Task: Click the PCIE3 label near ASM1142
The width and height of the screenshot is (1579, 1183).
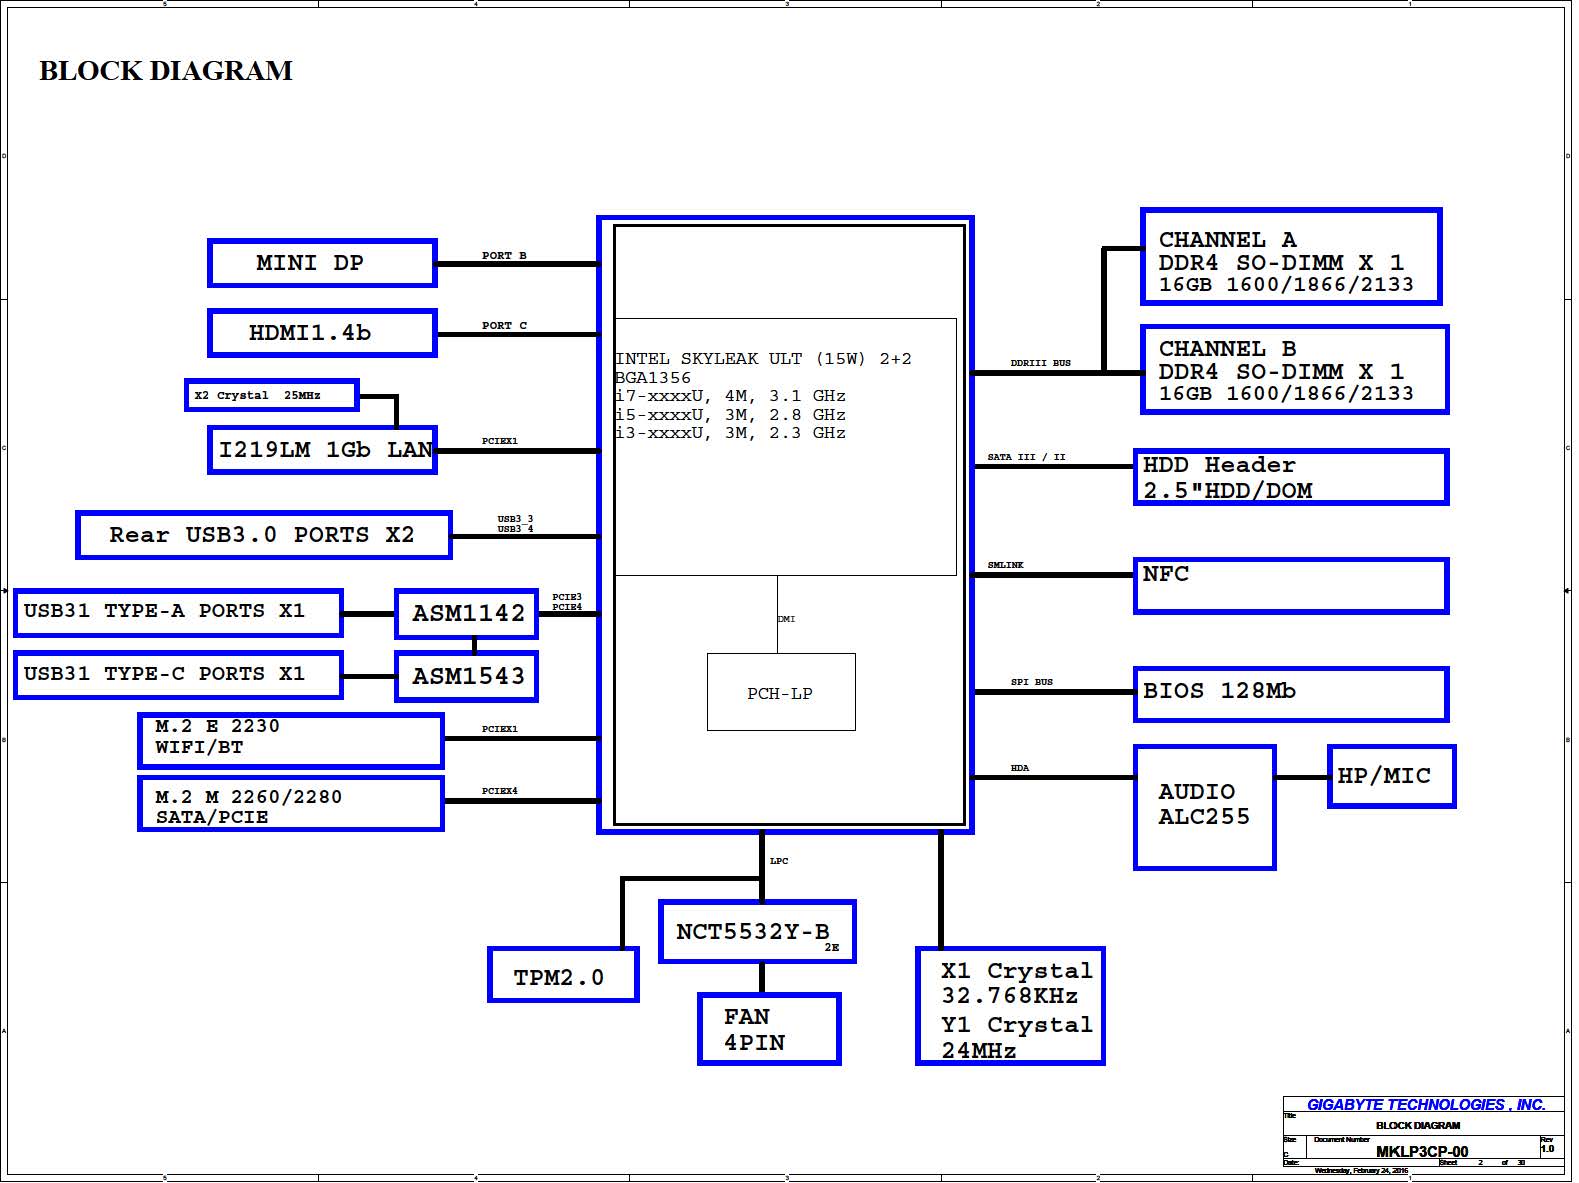Action: [567, 597]
